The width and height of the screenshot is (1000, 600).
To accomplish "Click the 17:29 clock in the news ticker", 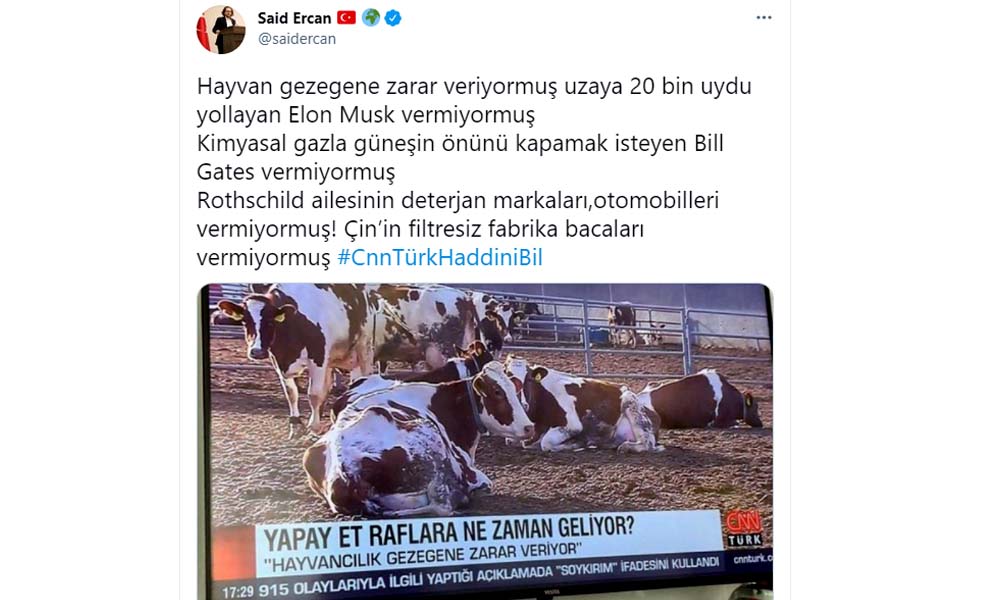I will click(237, 592).
